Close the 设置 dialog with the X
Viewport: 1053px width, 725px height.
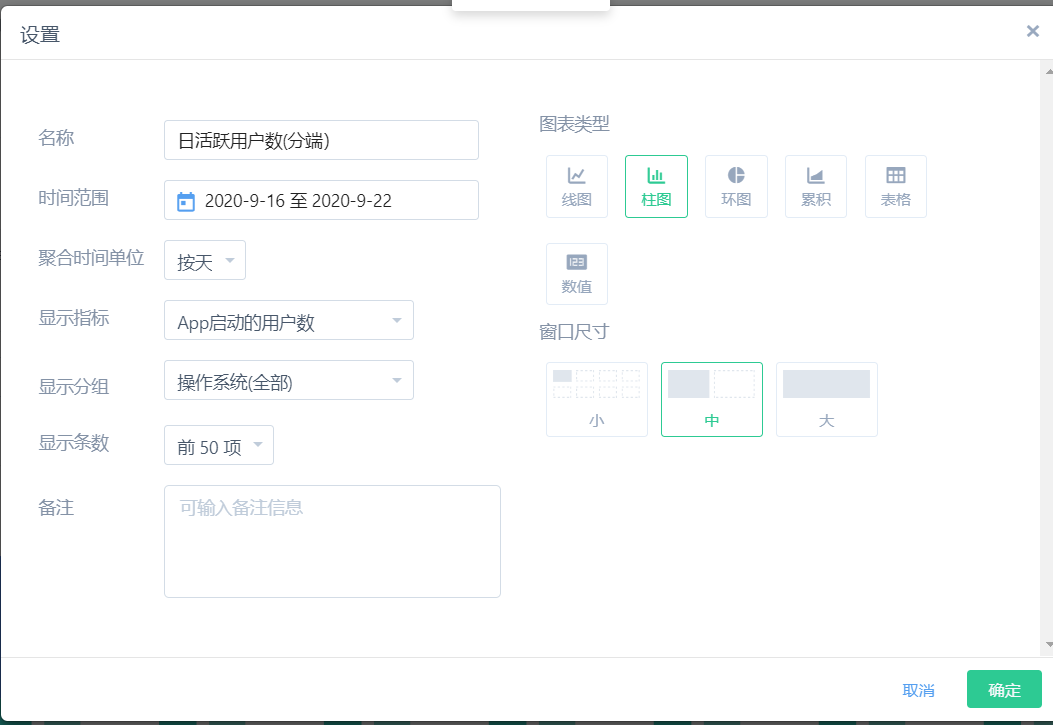pos(1033,31)
